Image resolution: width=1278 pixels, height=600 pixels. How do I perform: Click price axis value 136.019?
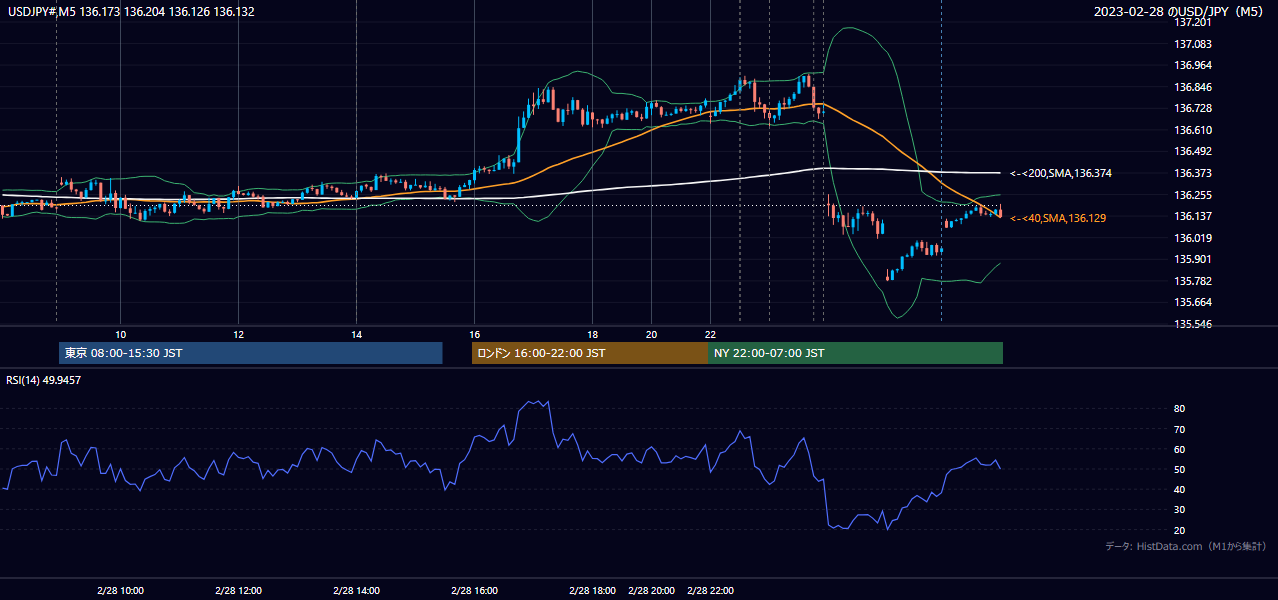tap(1193, 238)
